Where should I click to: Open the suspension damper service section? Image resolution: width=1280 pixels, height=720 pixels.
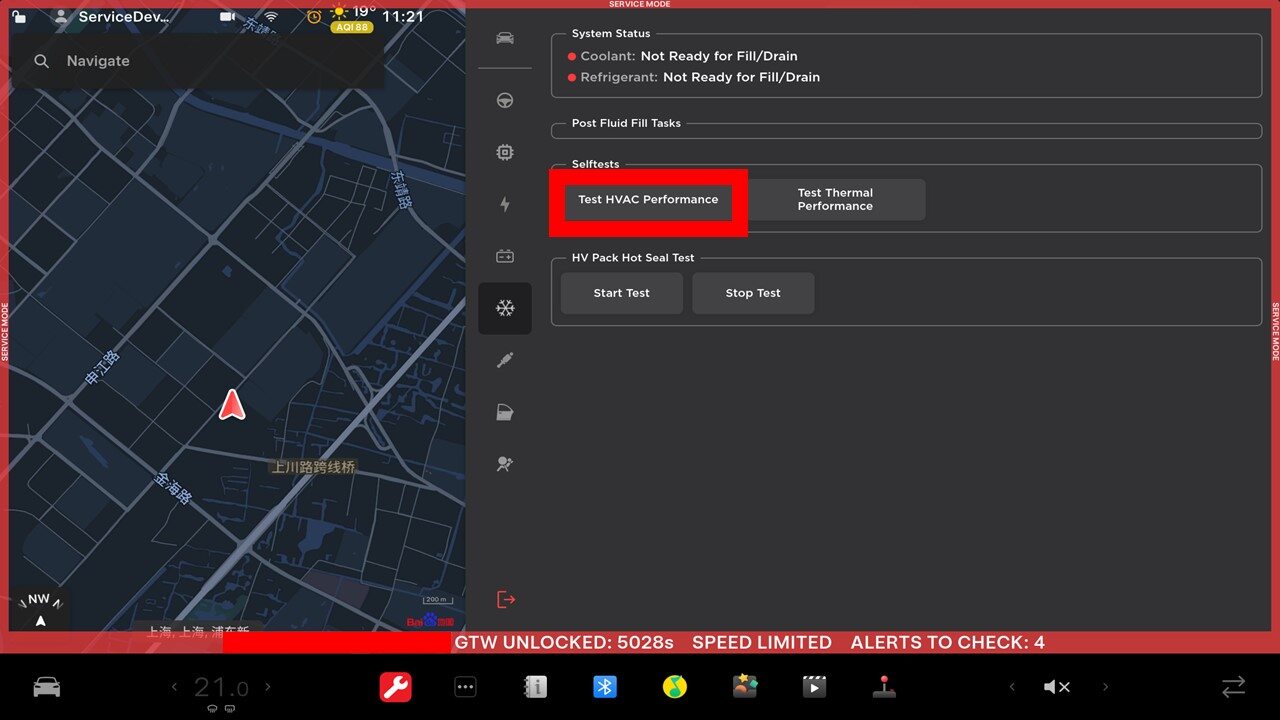tap(505, 360)
